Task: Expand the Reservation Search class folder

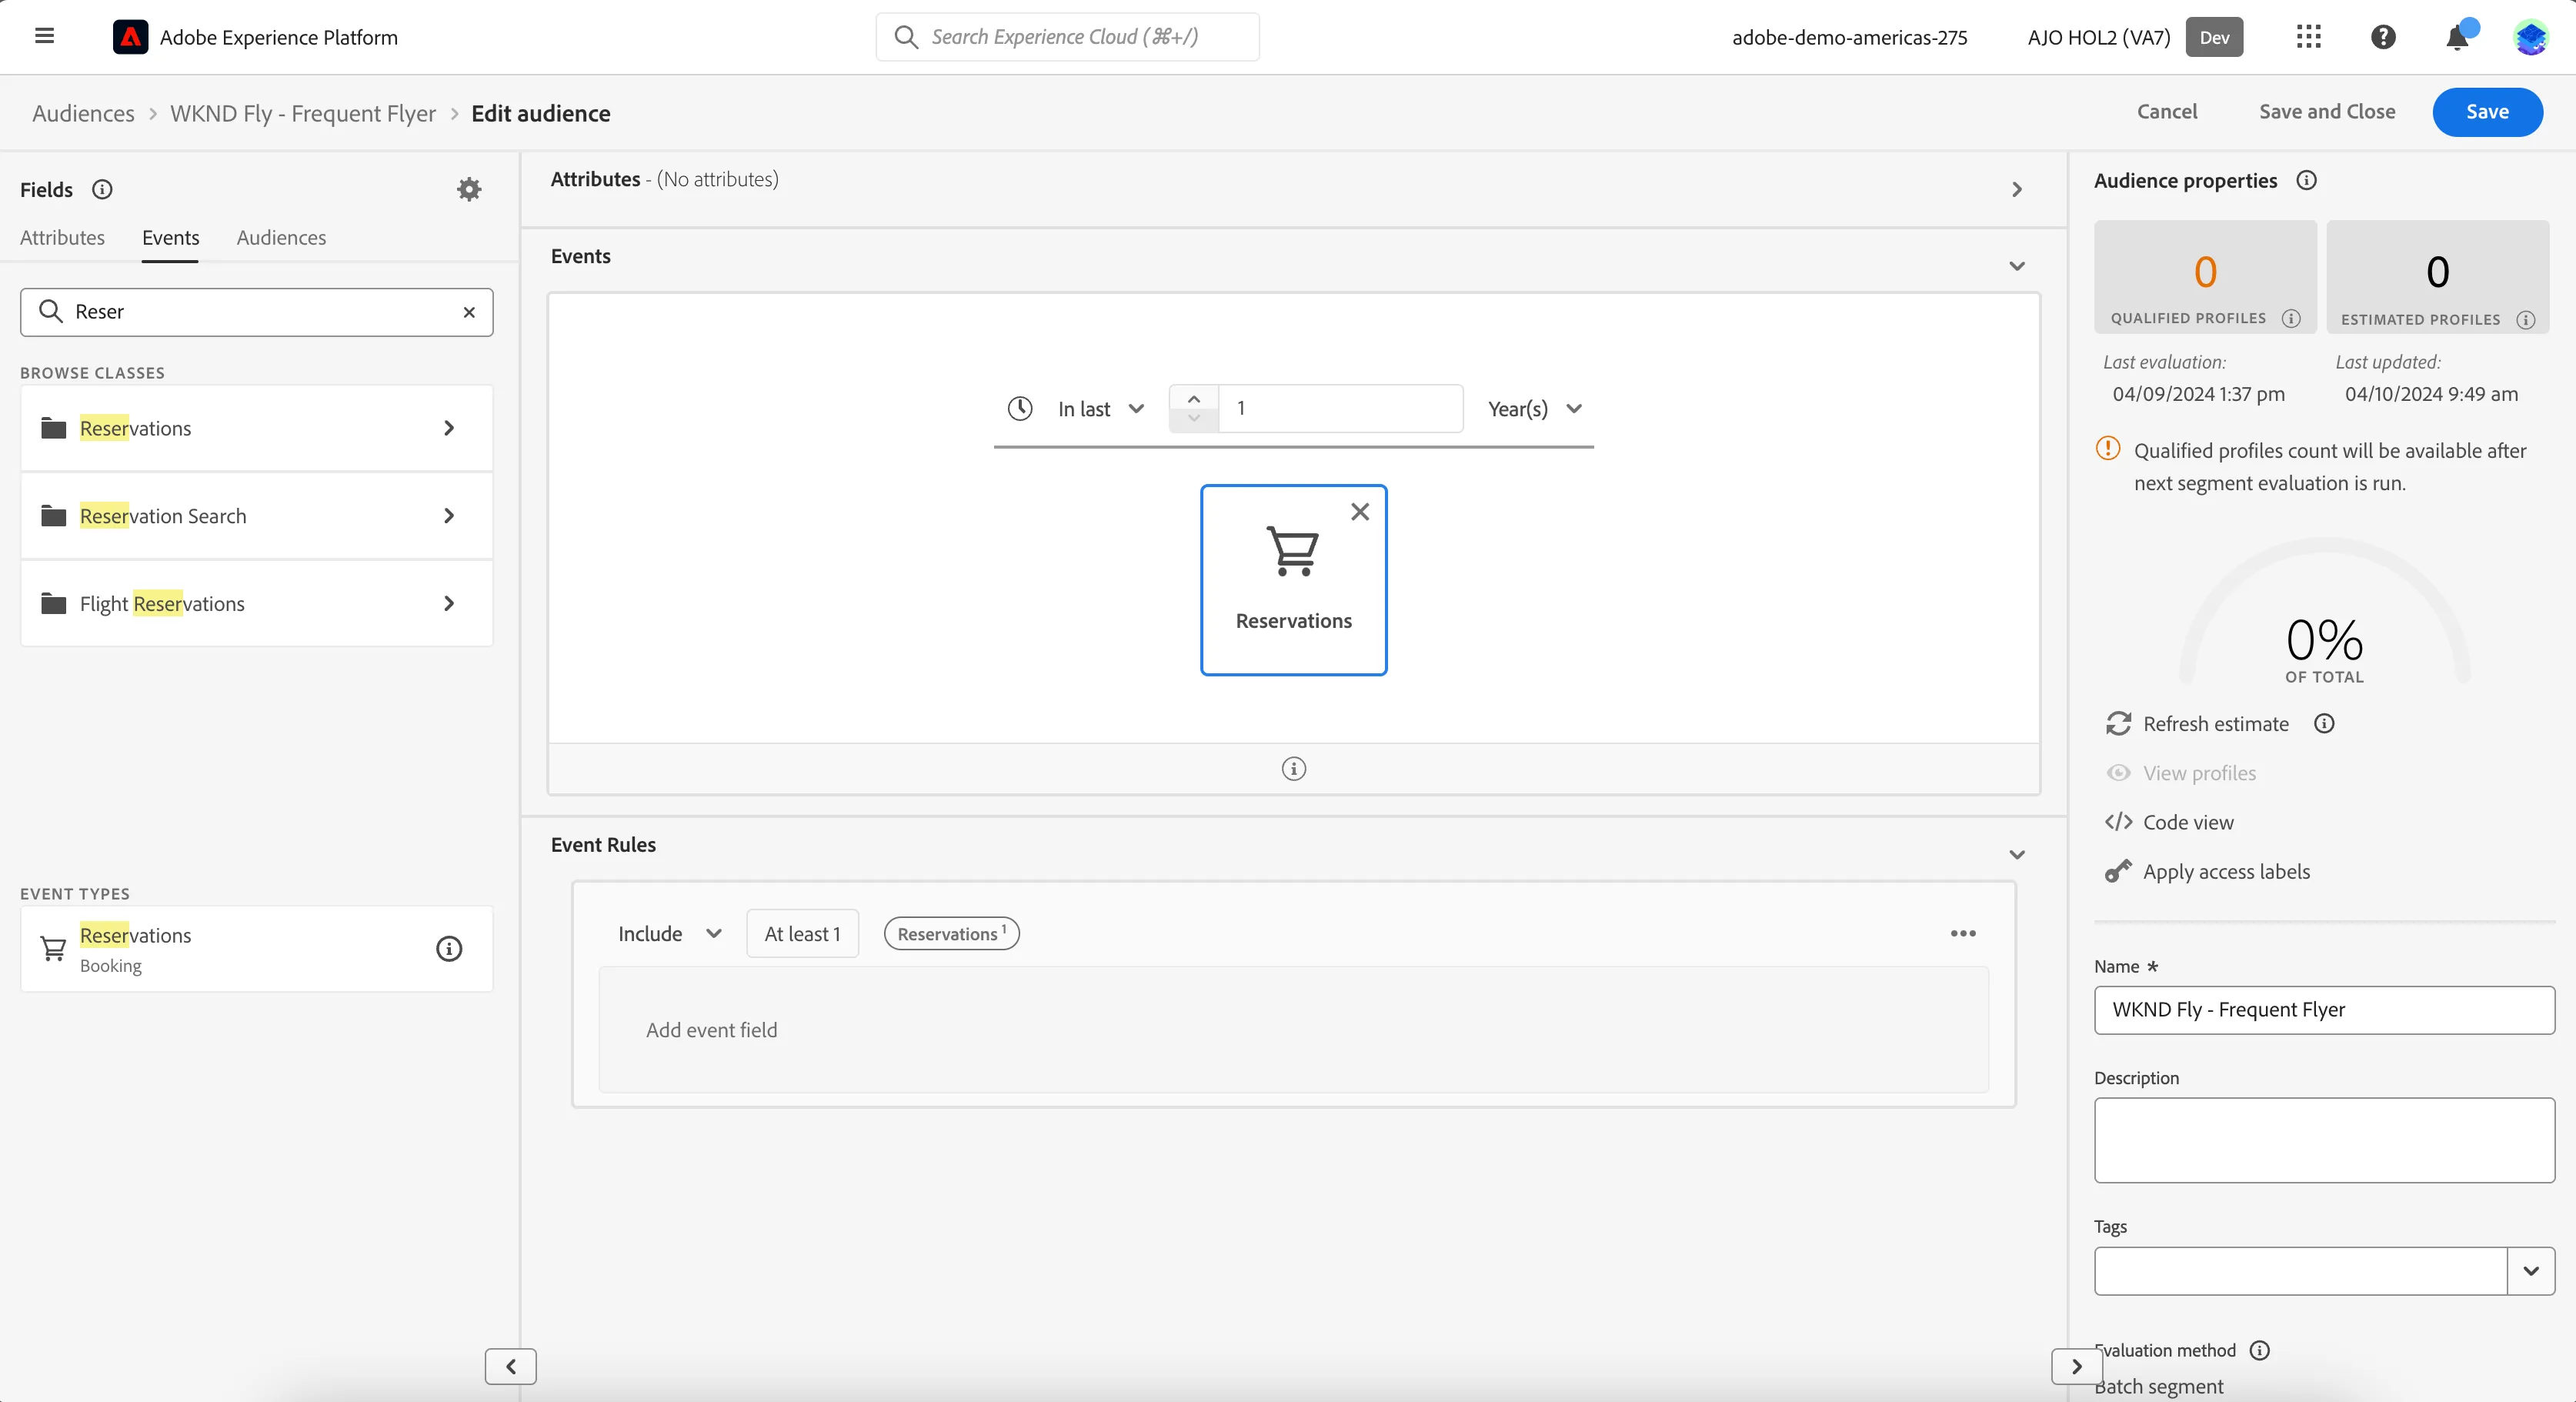Action: pyautogui.click(x=257, y=516)
